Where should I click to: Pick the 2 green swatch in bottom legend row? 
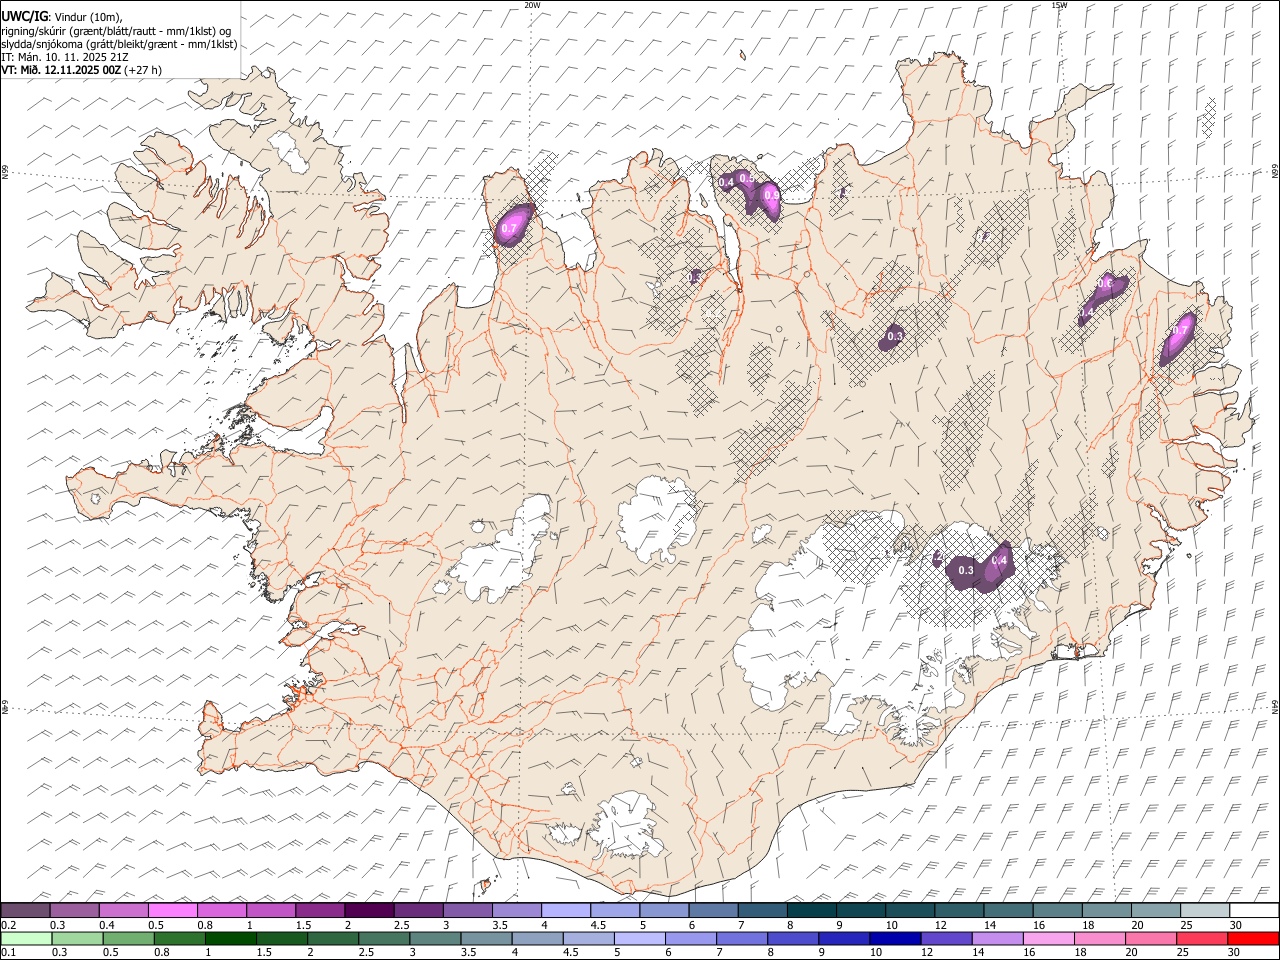[x=333, y=938]
